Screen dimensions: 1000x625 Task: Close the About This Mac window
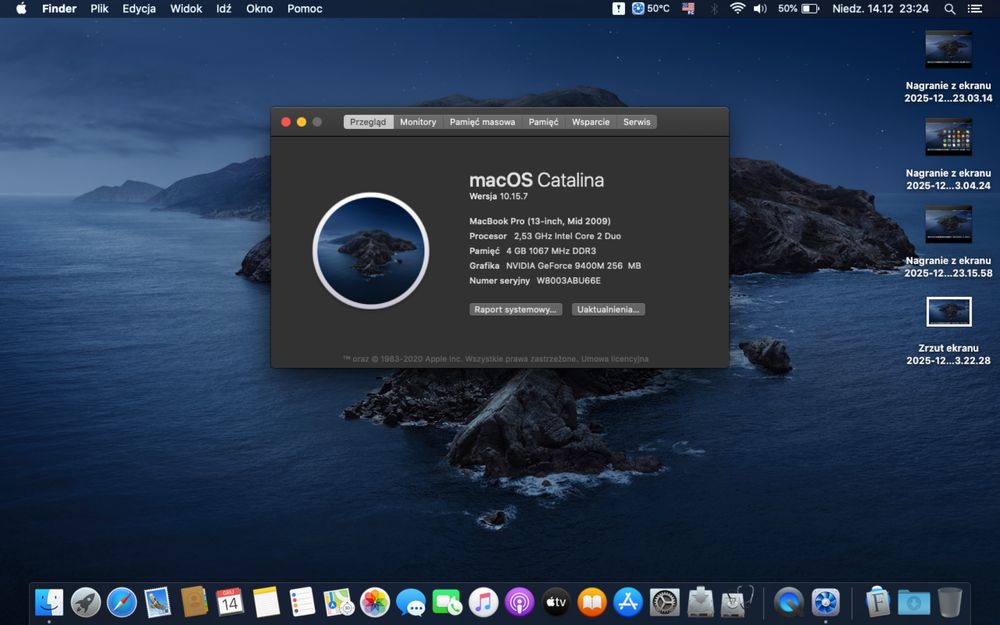tap(286, 122)
